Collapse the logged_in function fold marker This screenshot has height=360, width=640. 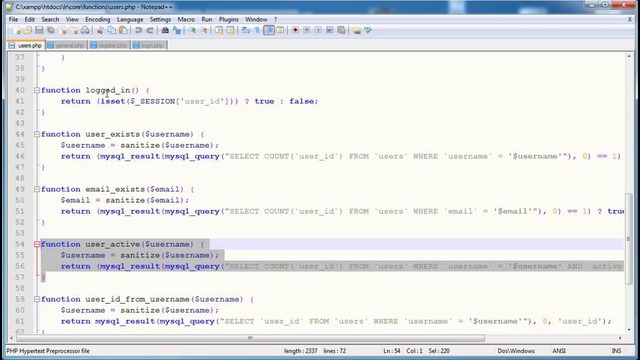[x=37, y=90]
